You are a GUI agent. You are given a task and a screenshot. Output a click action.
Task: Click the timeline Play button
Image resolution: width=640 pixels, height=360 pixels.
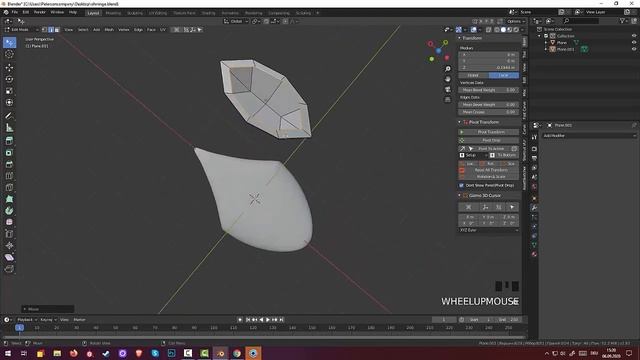coord(268,320)
